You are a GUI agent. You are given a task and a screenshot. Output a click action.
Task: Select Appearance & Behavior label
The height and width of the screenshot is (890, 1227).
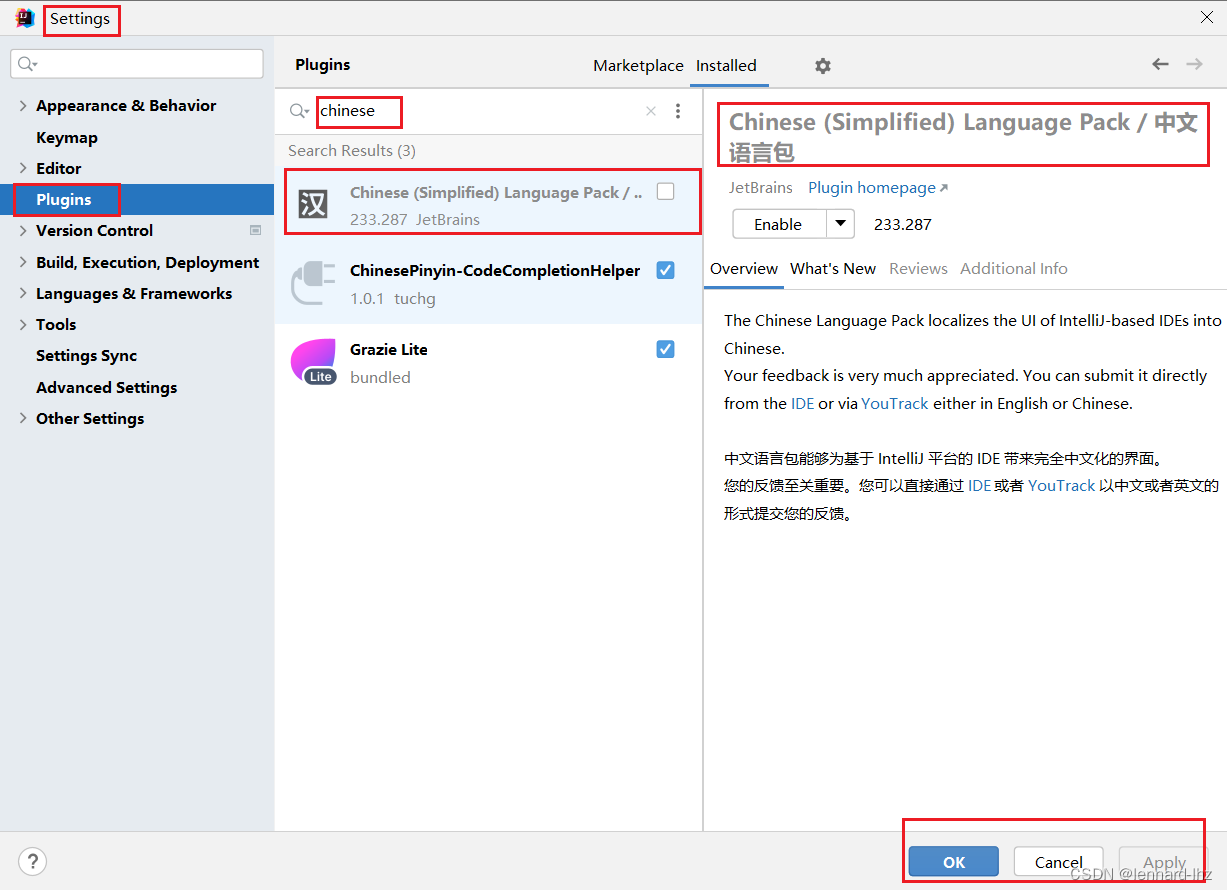(x=126, y=105)
